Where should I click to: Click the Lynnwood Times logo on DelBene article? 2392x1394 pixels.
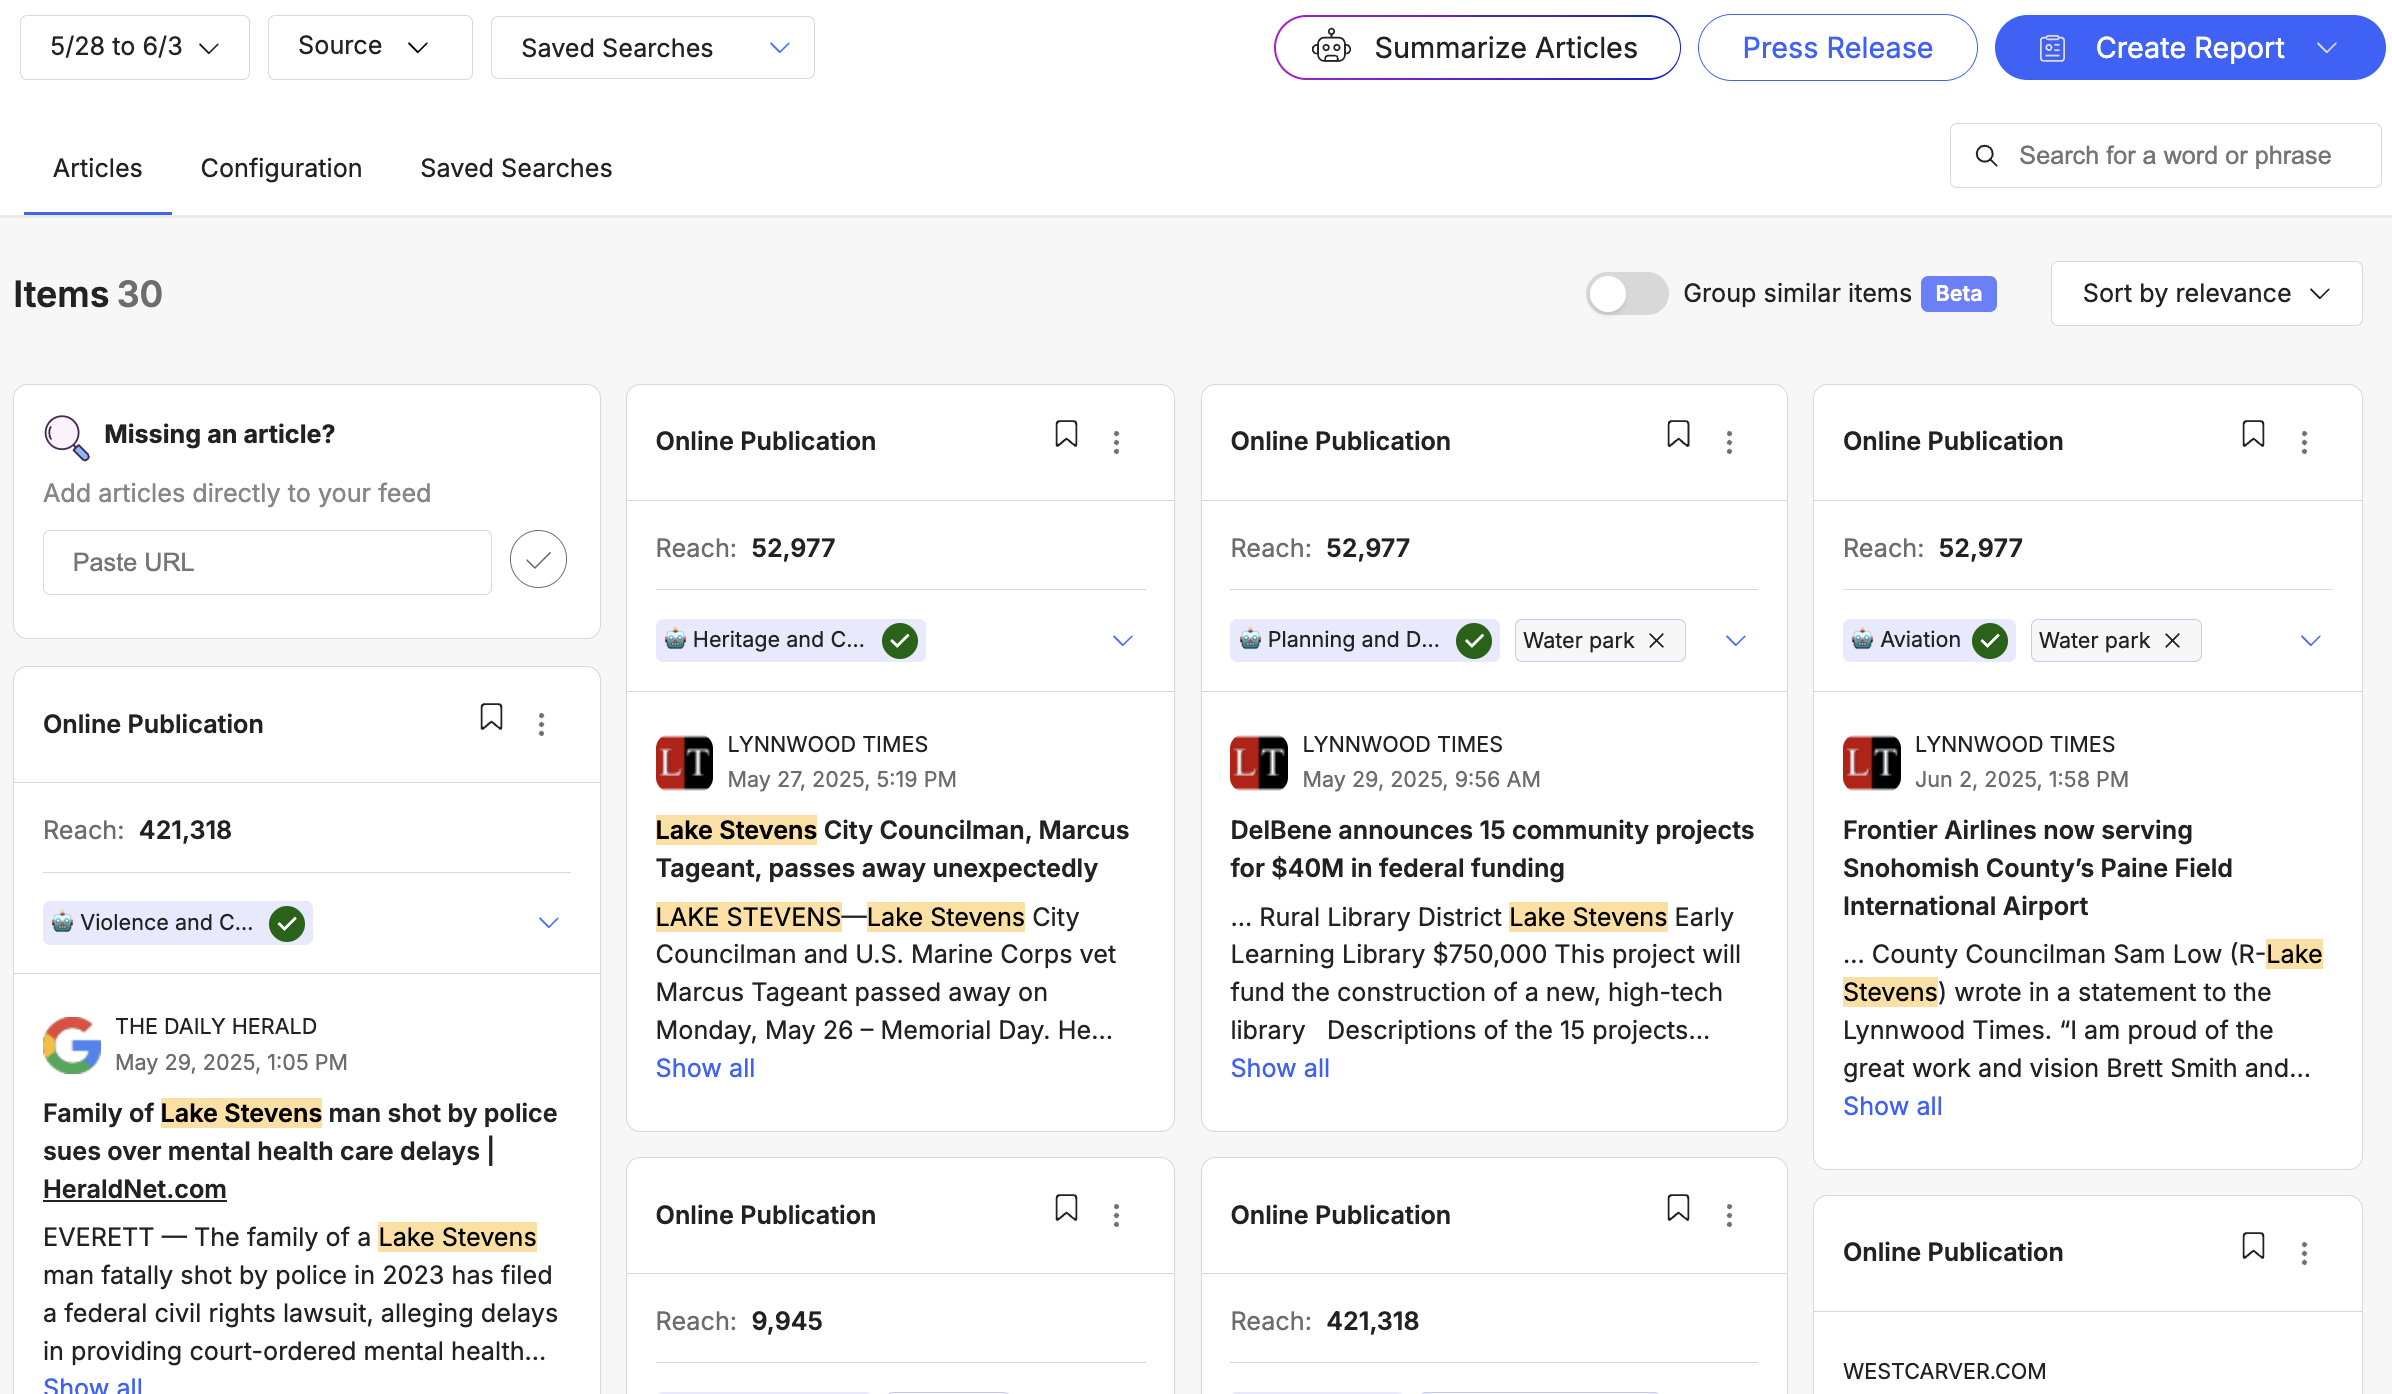(x=1259, y=762)
